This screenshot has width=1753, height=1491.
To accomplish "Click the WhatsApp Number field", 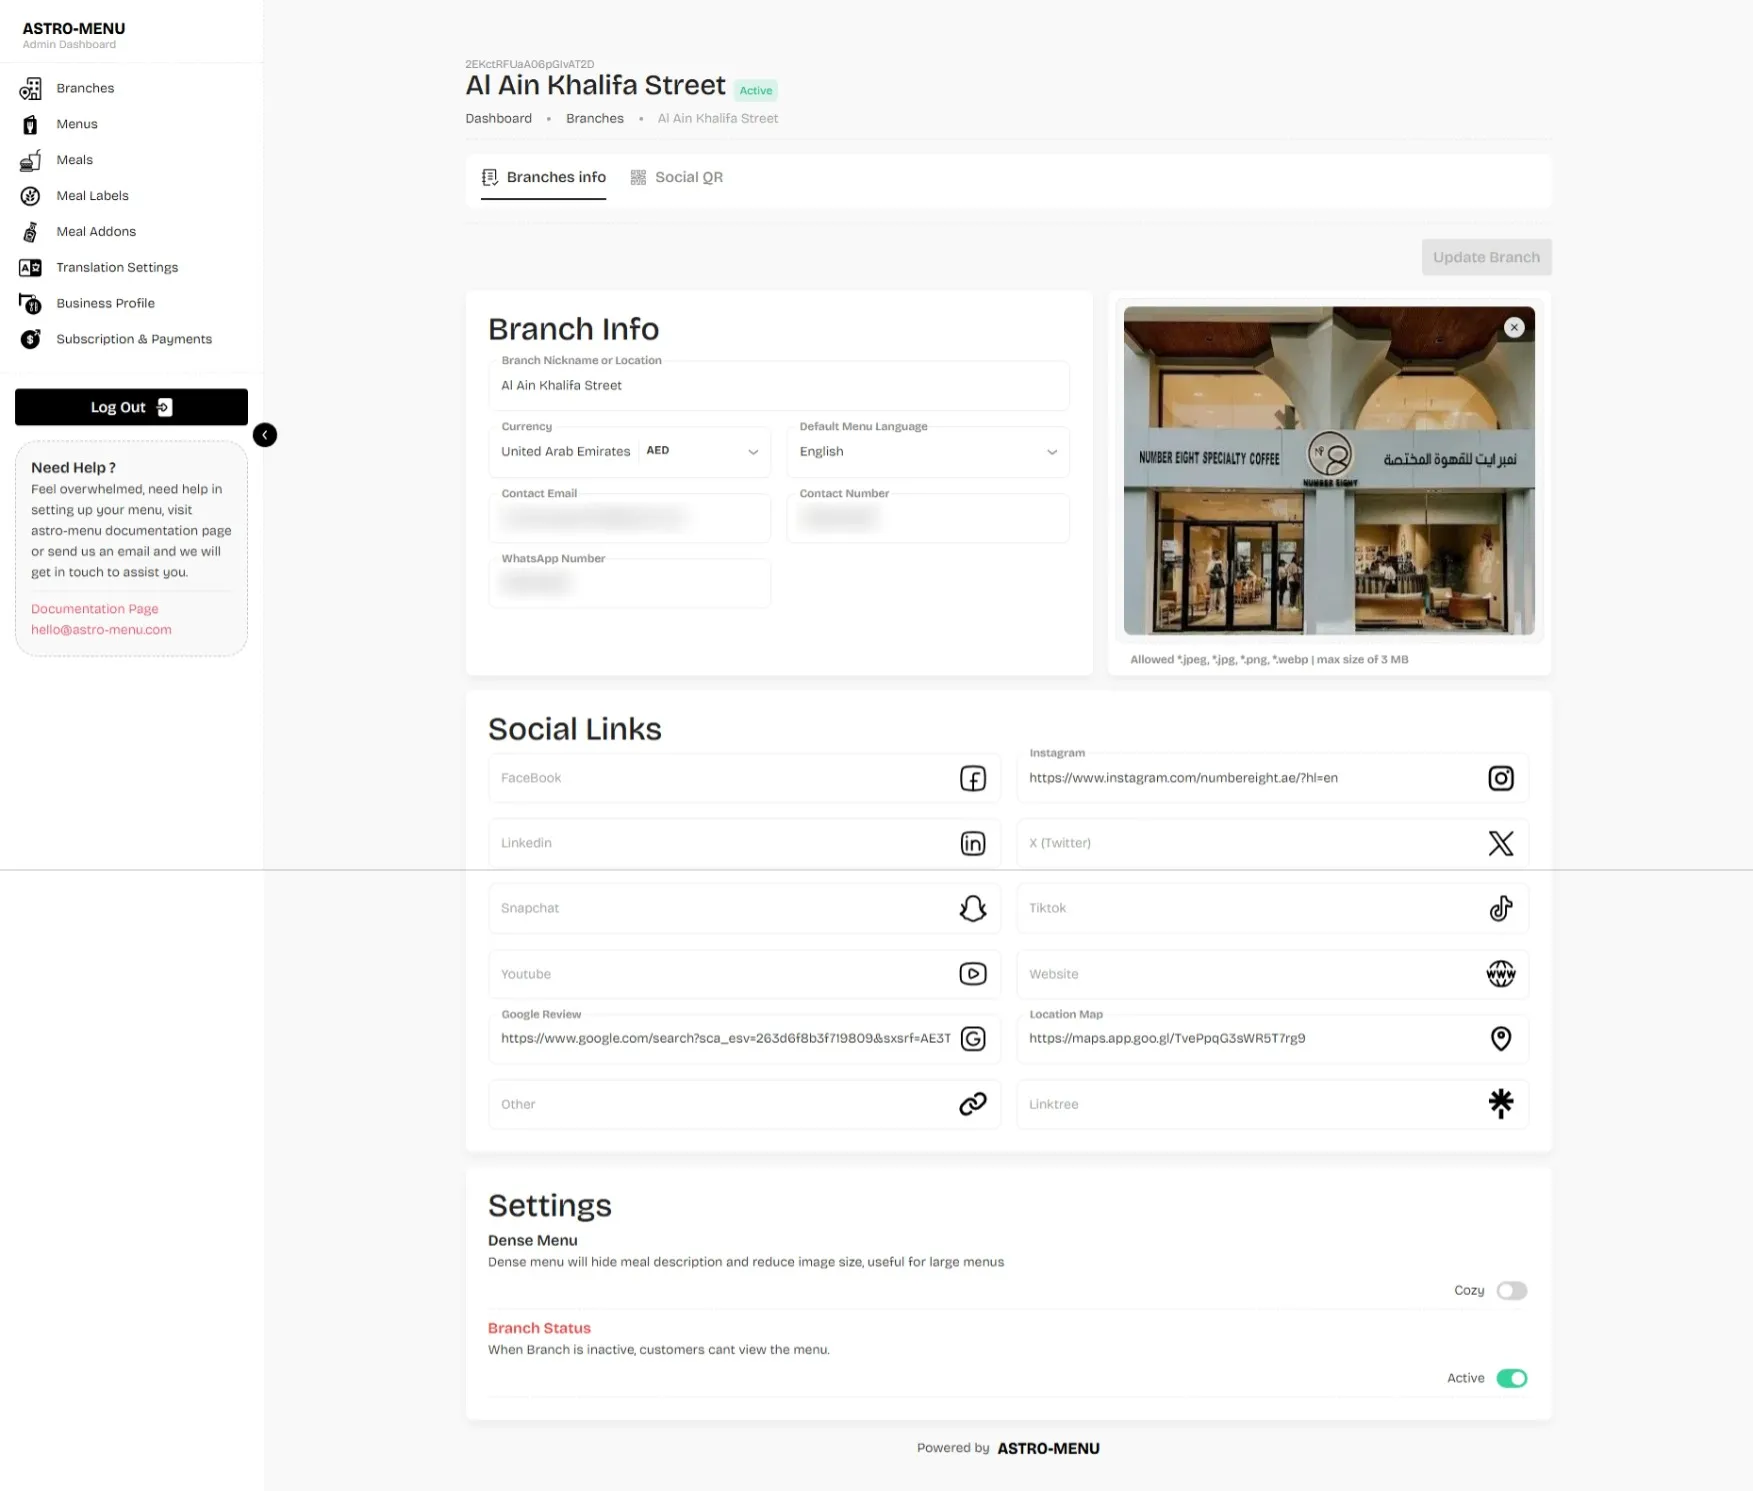I will point(630,584).
